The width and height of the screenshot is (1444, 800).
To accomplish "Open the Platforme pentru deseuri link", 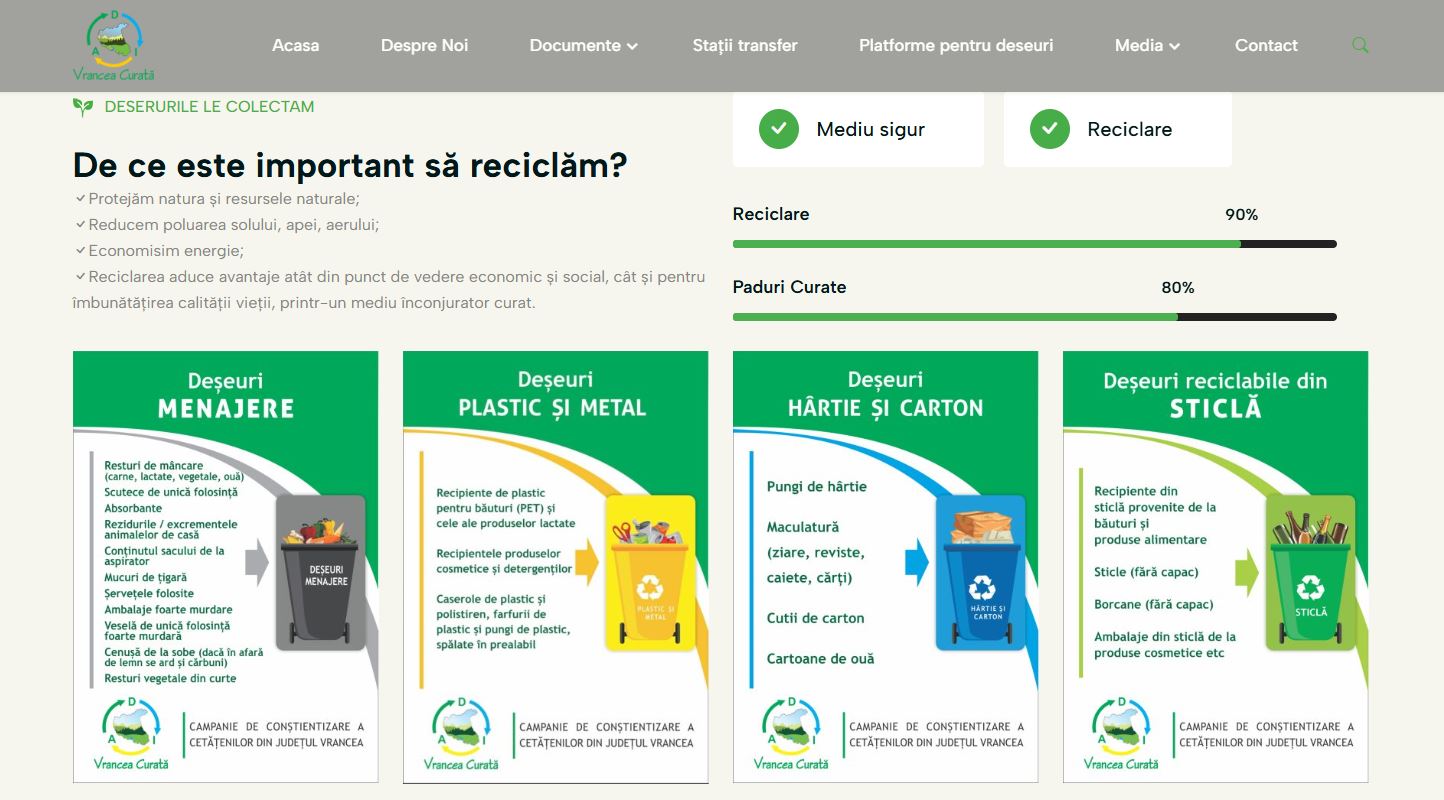I will (x=956, y=46).
